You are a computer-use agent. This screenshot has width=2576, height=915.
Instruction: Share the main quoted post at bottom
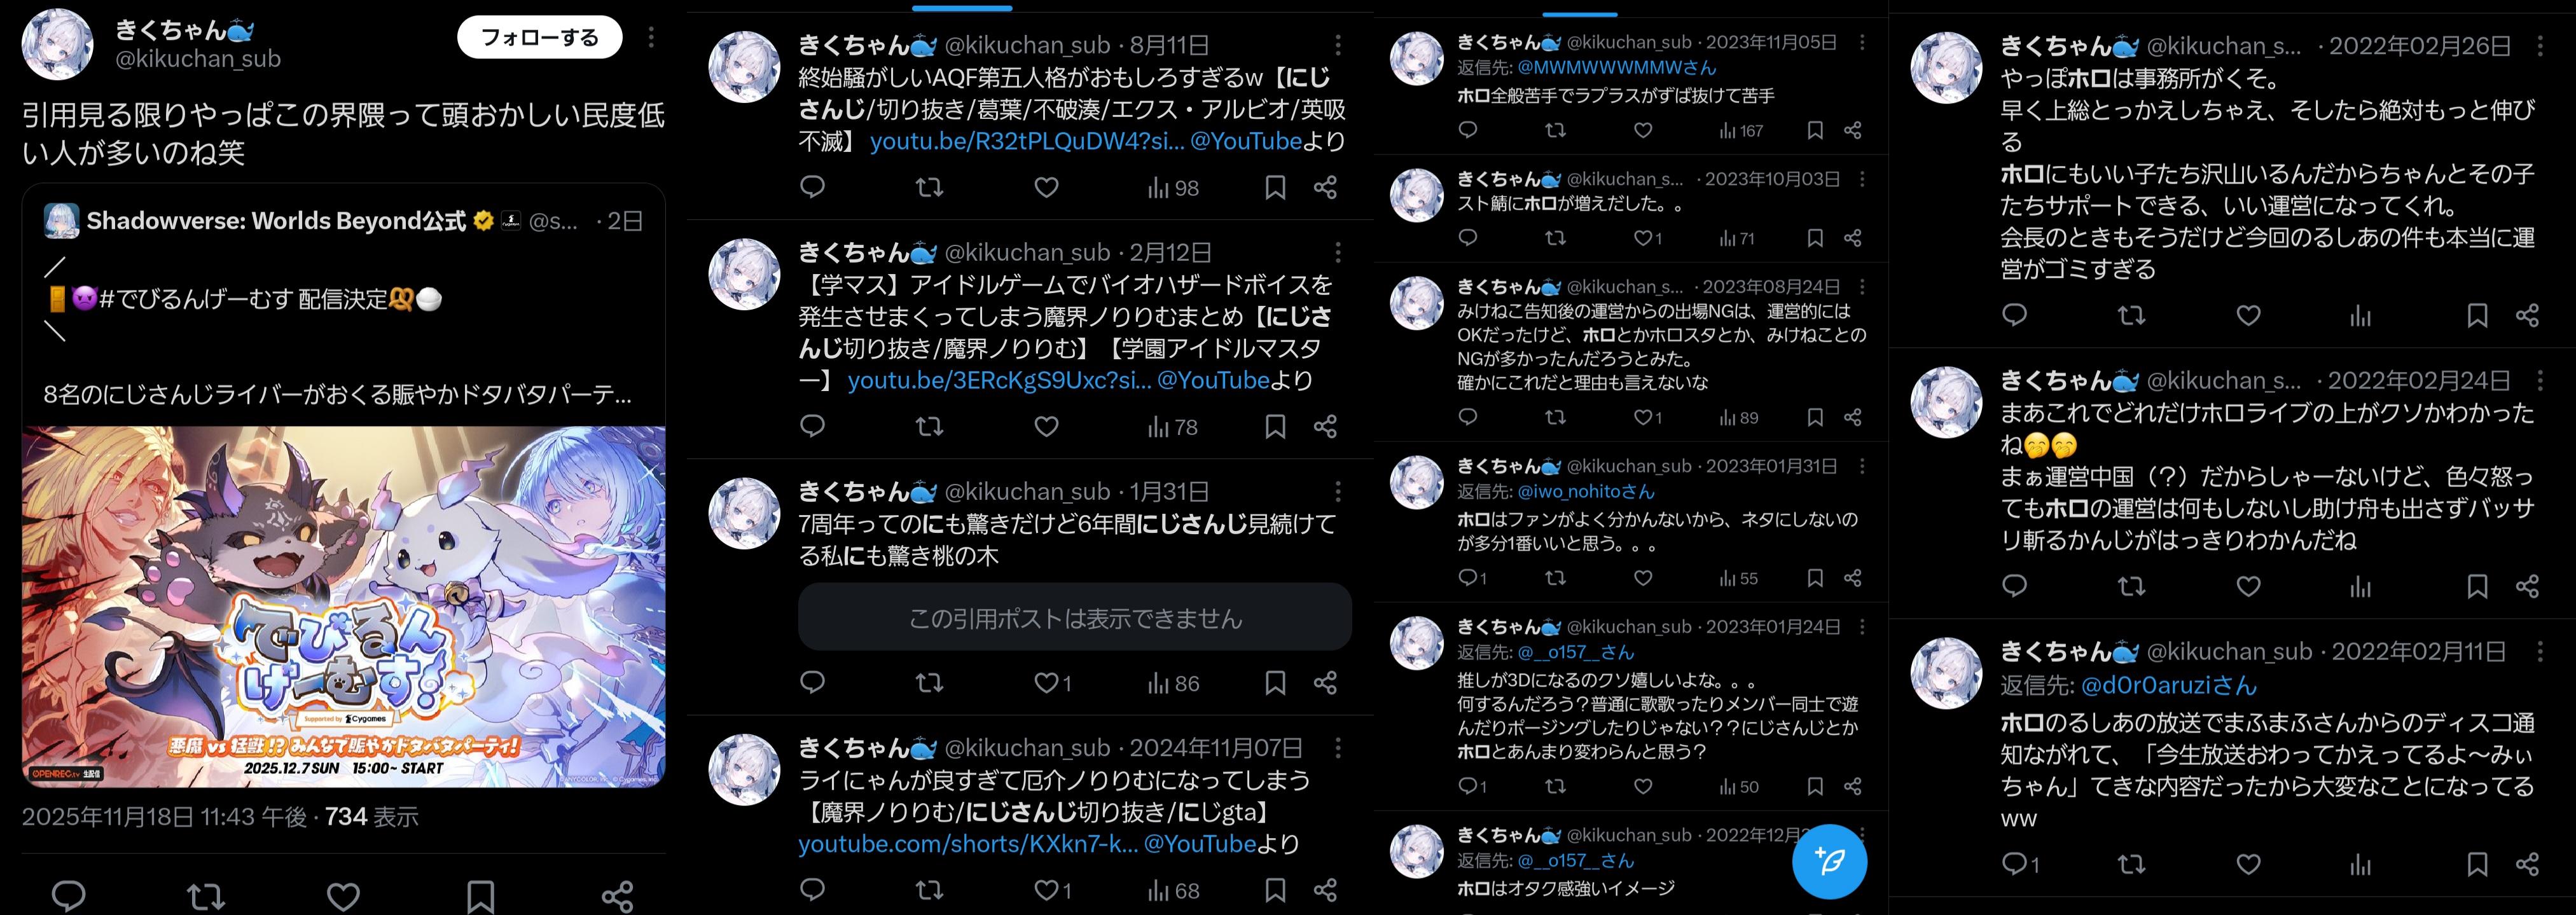coord(617,896)
